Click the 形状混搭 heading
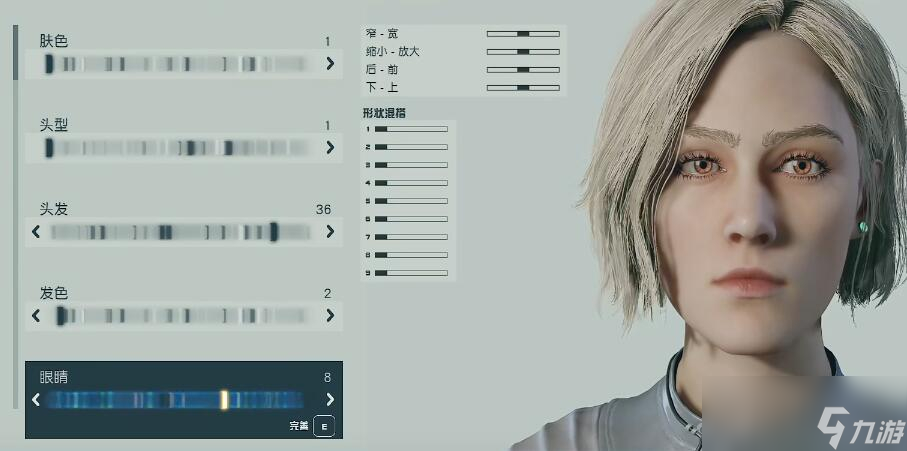This screenshot has height=451, width=907. [384, 113]
